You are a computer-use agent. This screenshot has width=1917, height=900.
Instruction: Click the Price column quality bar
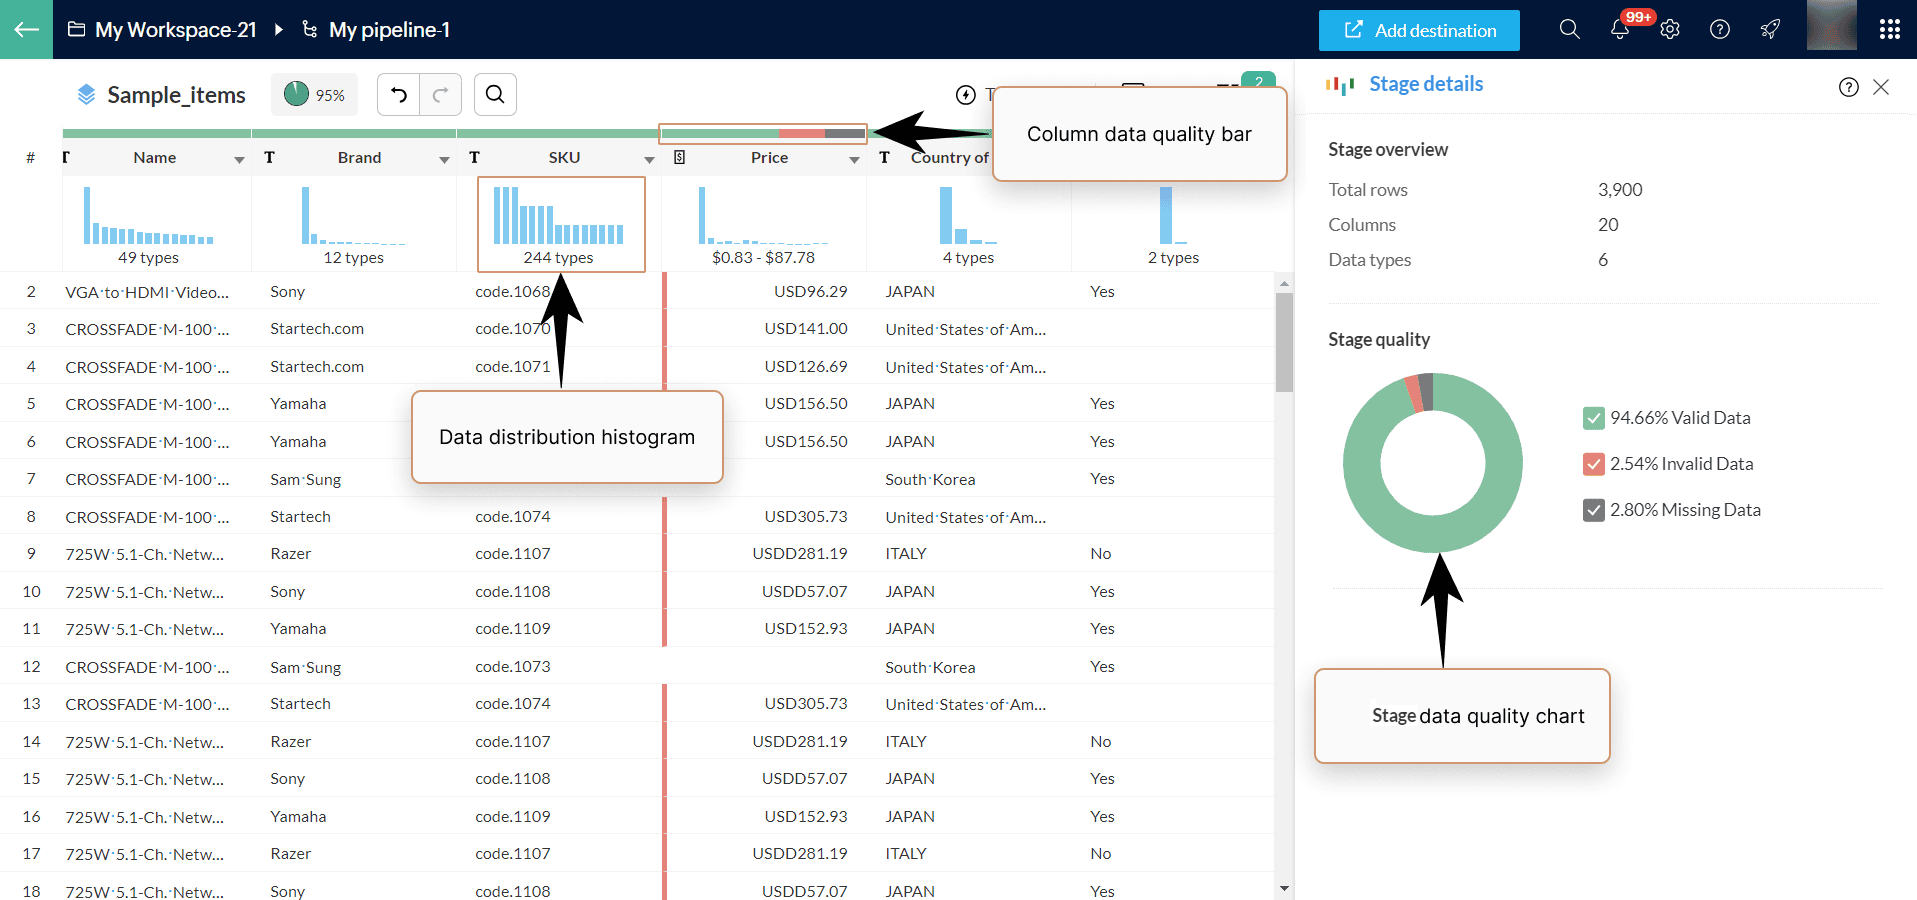coord(763,133)
